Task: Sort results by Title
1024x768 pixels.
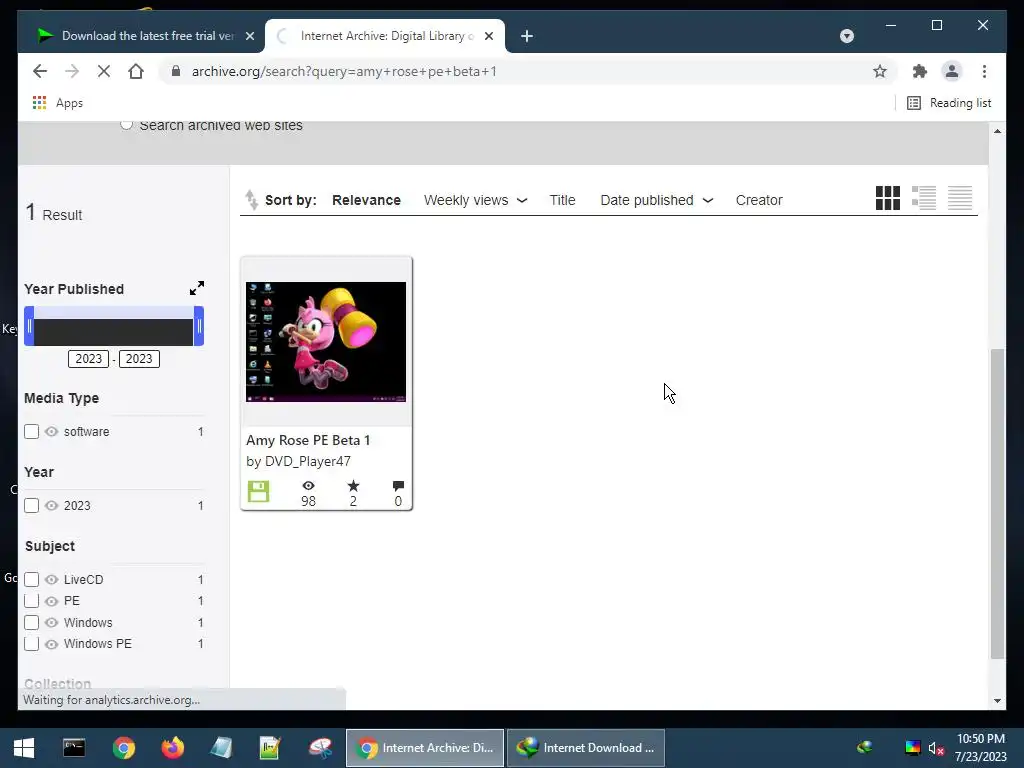Action: click(x=562, y=200)
